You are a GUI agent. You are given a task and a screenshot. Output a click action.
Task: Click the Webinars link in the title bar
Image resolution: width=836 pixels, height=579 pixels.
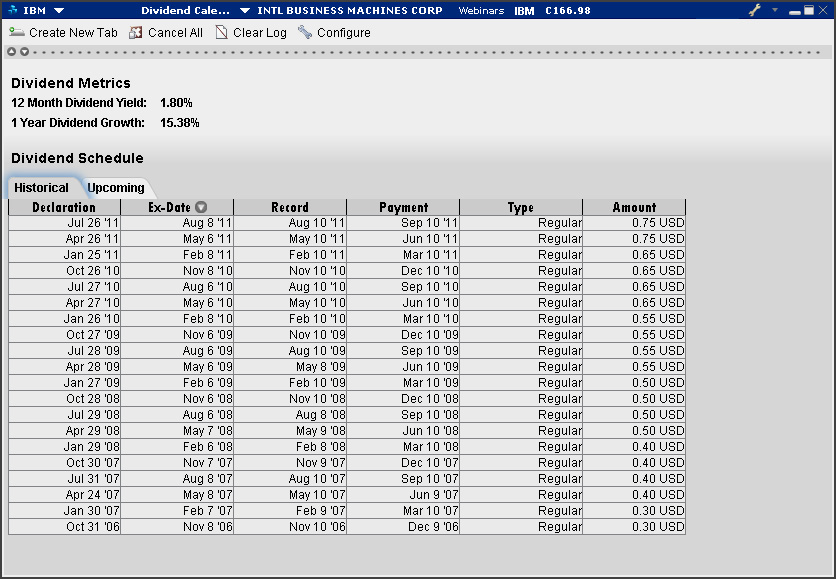coord(481,11)
